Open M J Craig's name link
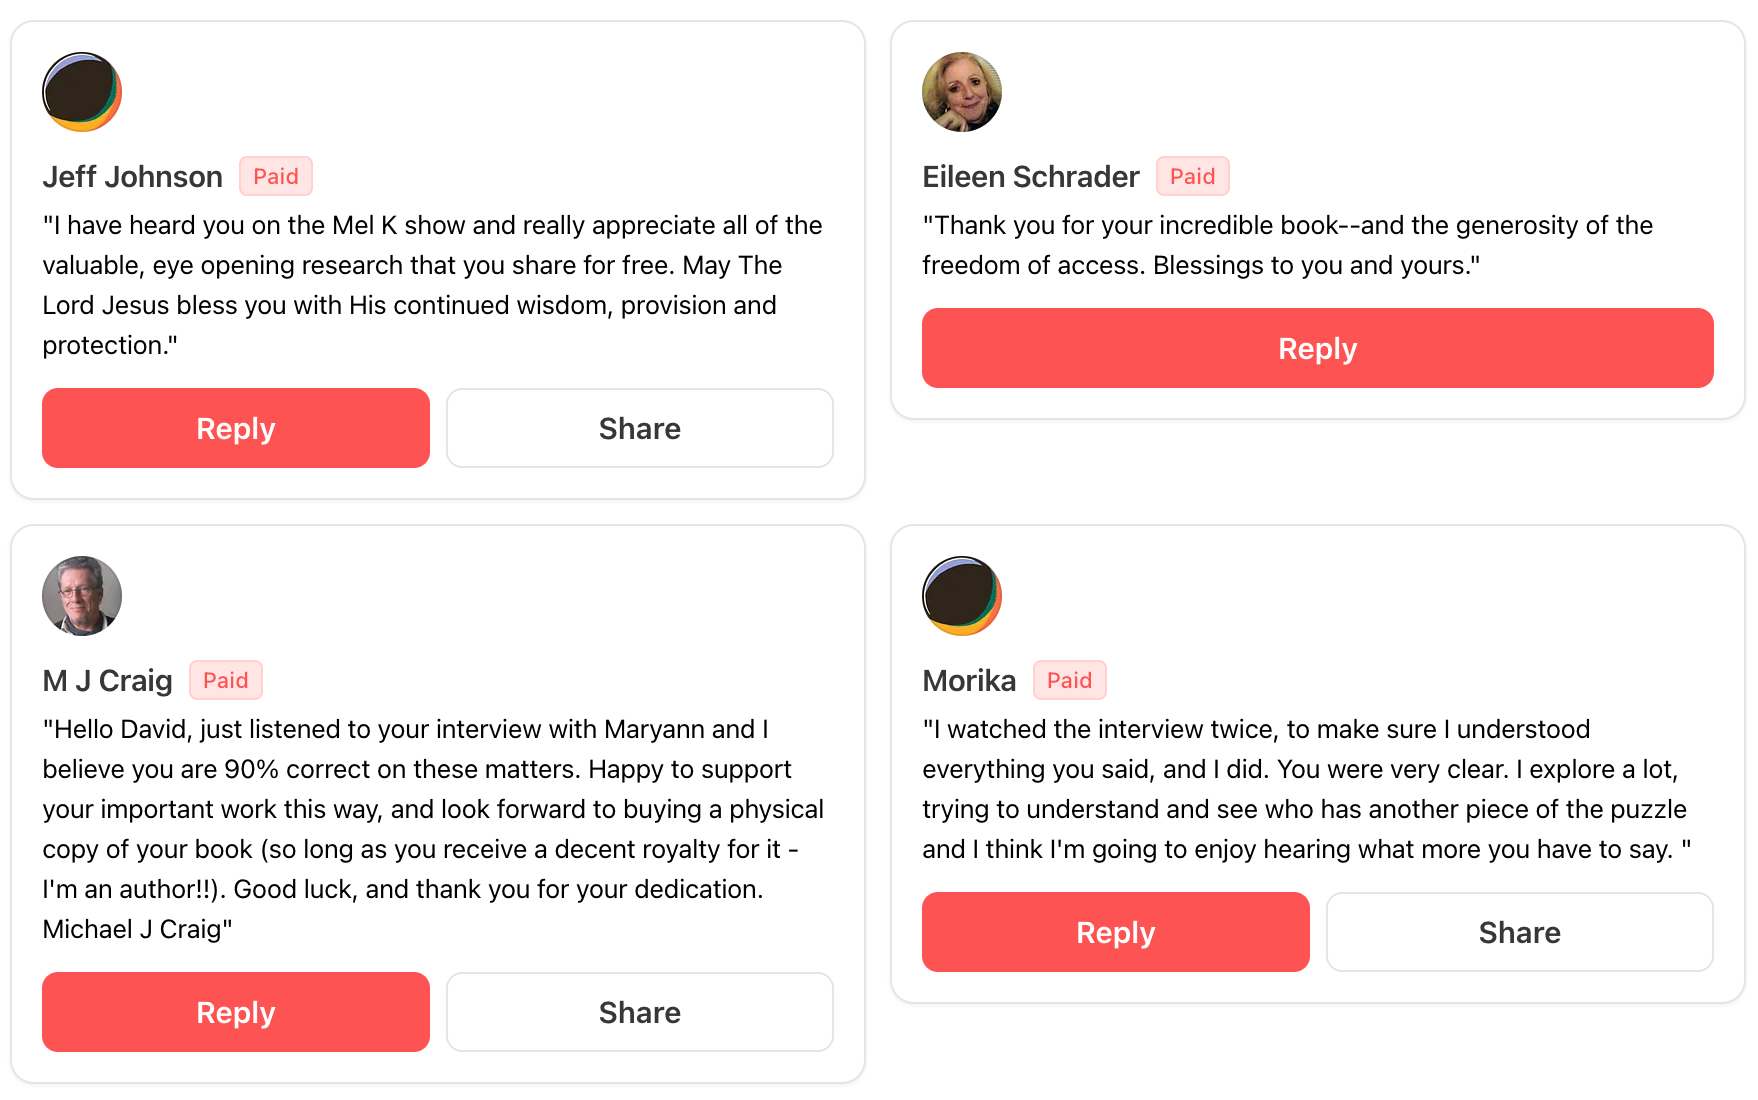The width and height of the screenshot is (1758, 1100). 108,681
